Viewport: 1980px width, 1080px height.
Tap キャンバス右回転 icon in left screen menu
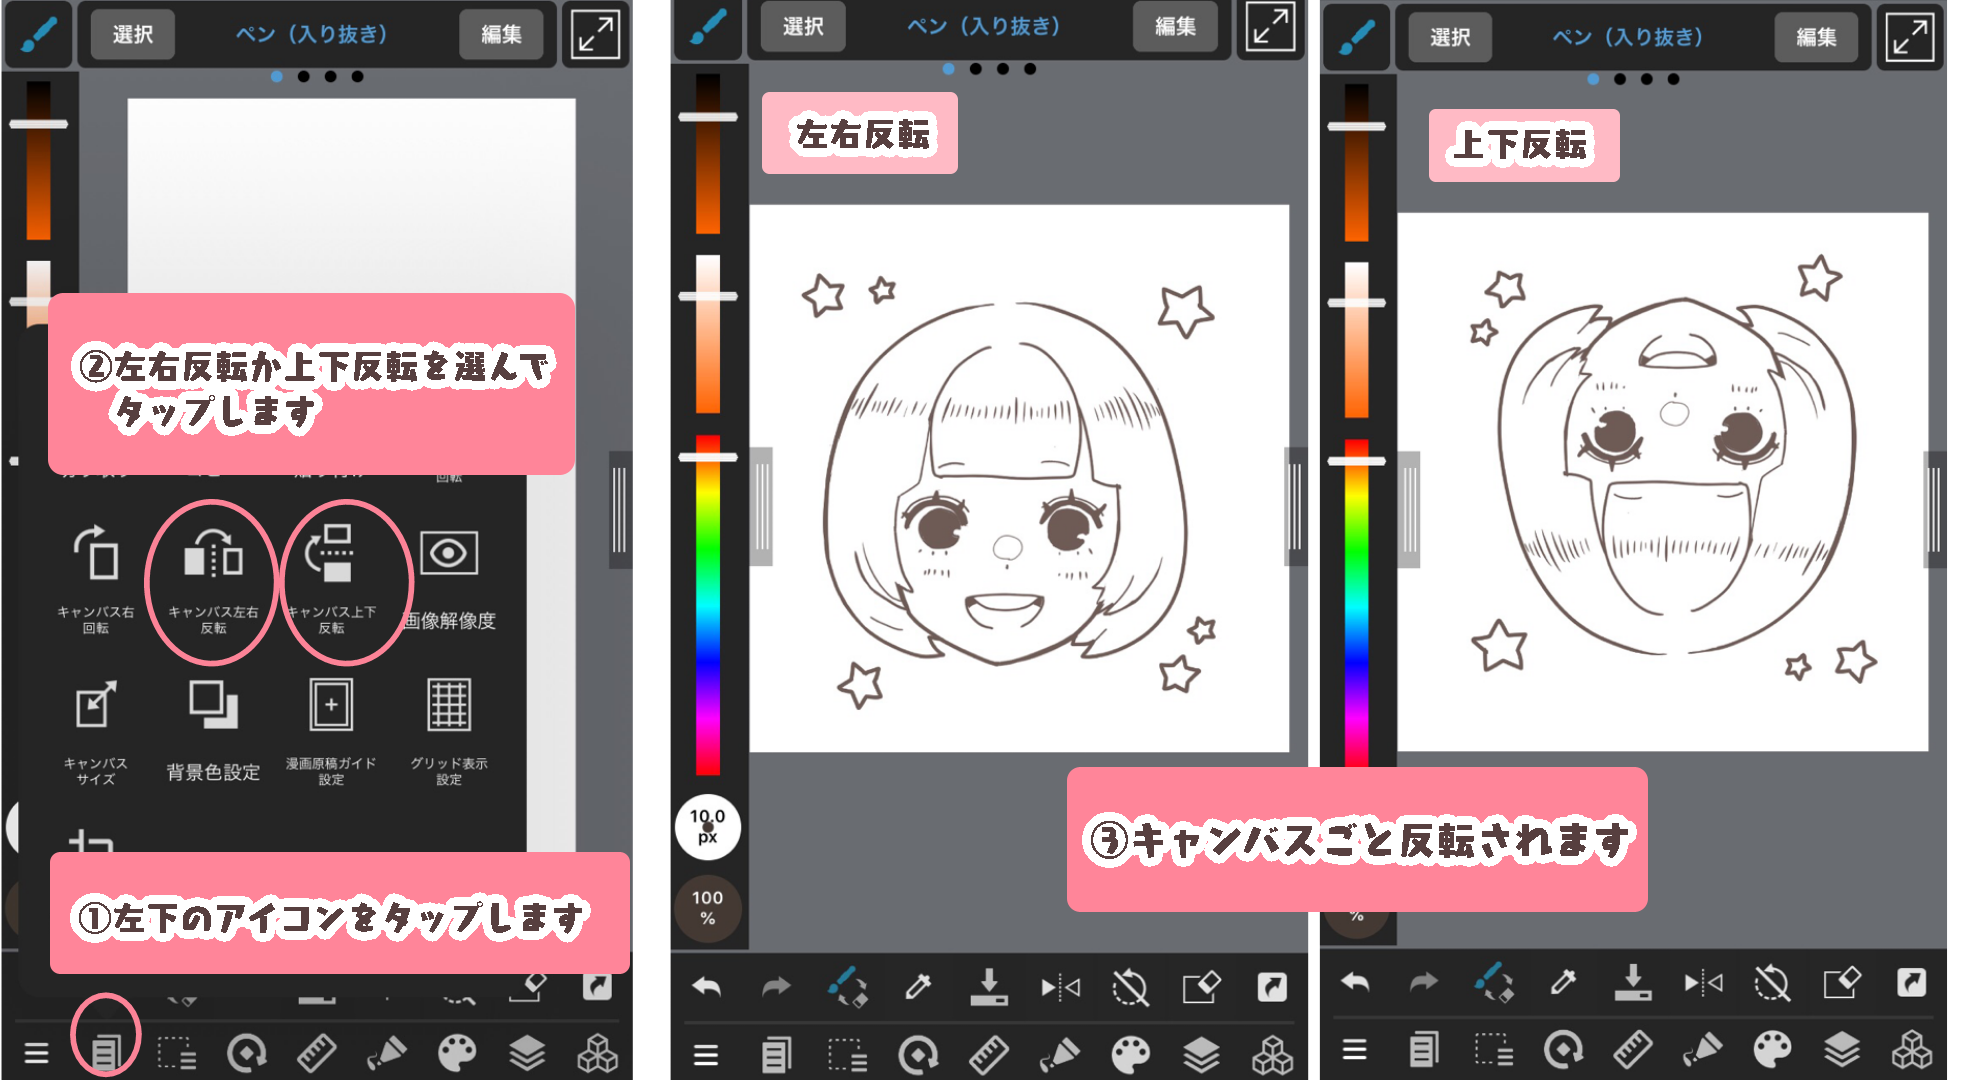[96, 553]
